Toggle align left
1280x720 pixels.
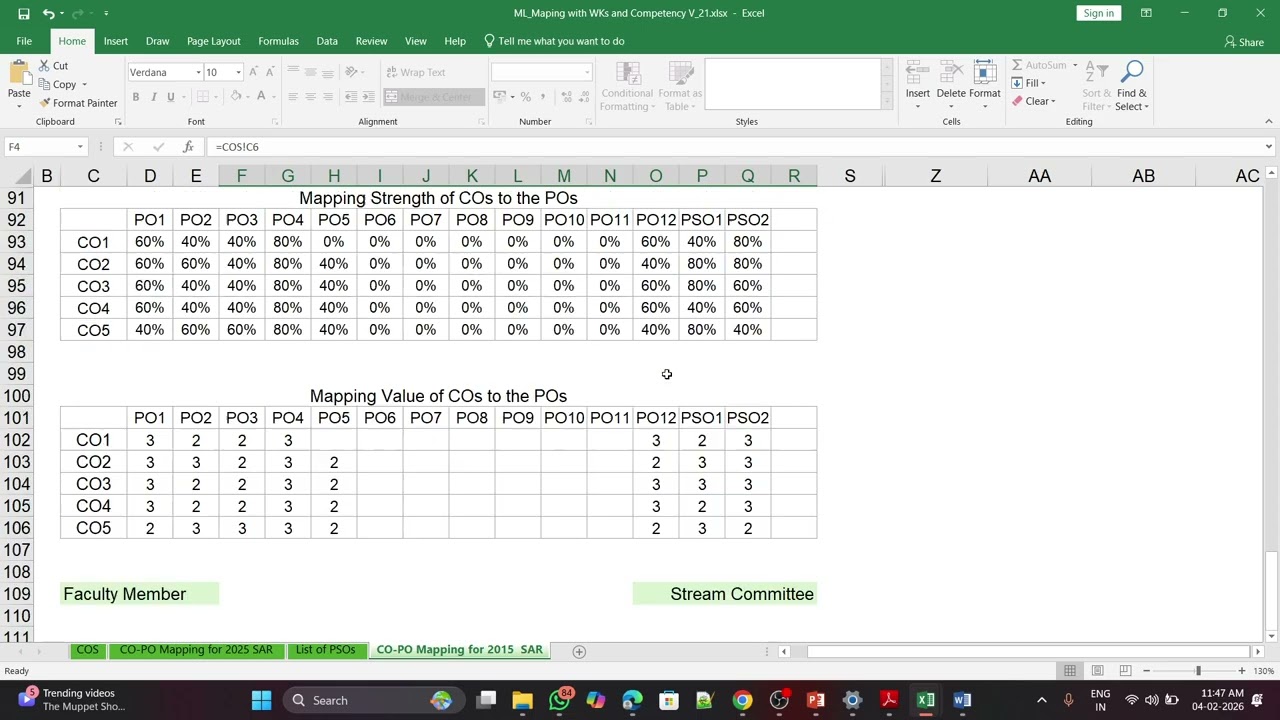click(293, 97)
